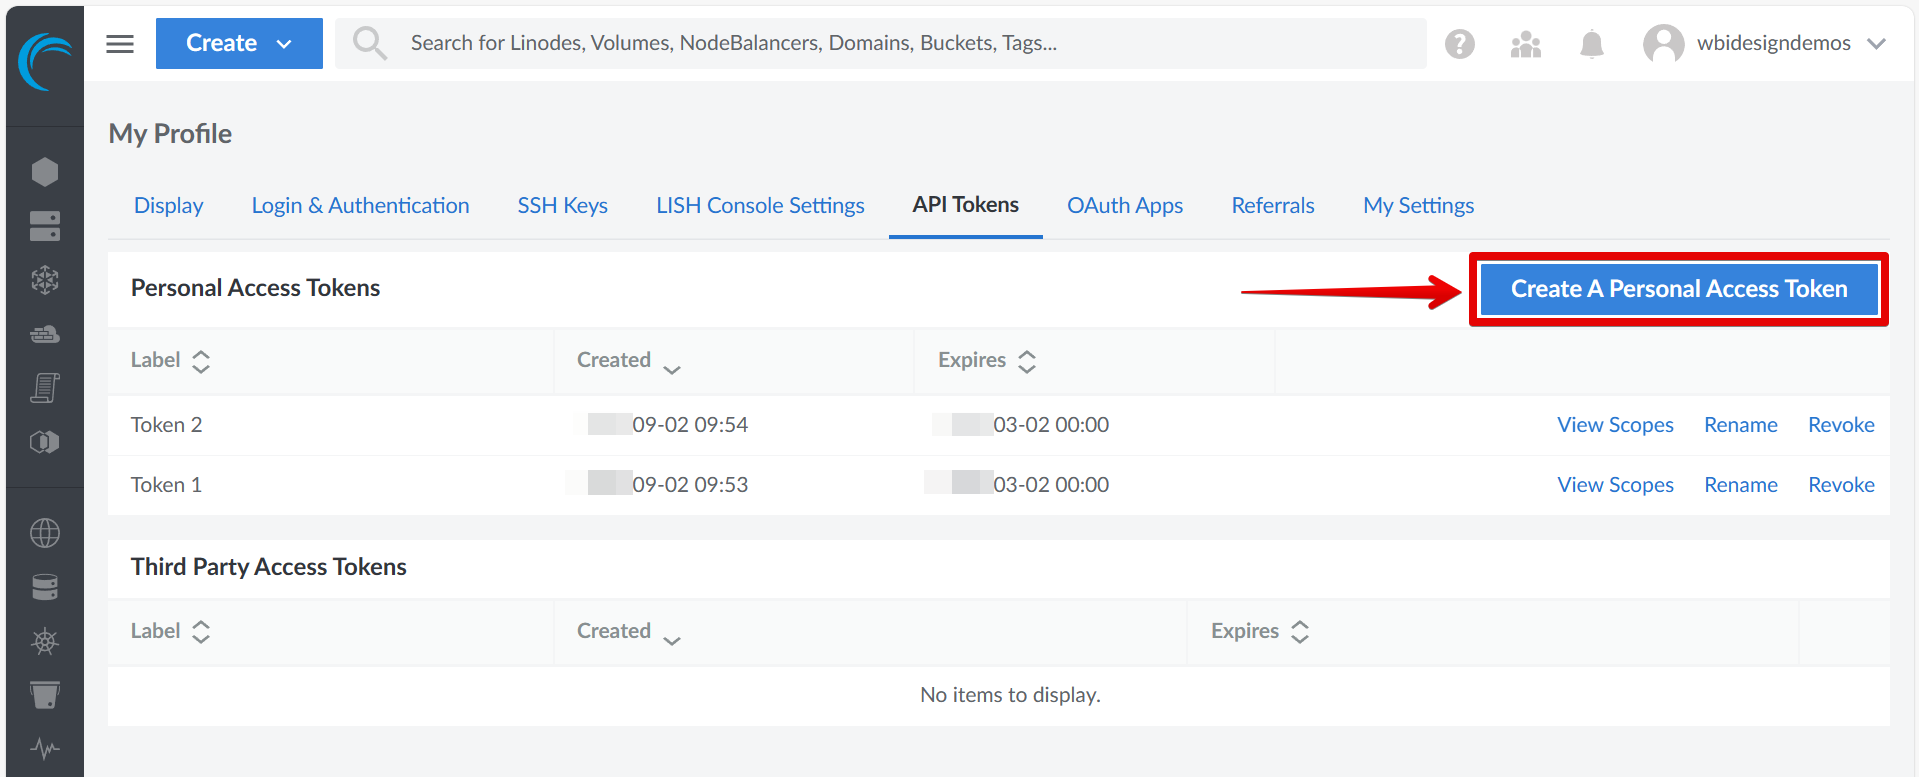This screenshot has width=1919, height=777.
Task: Sort Personal Access Tokens by Label
Action: tap(170, 361)
